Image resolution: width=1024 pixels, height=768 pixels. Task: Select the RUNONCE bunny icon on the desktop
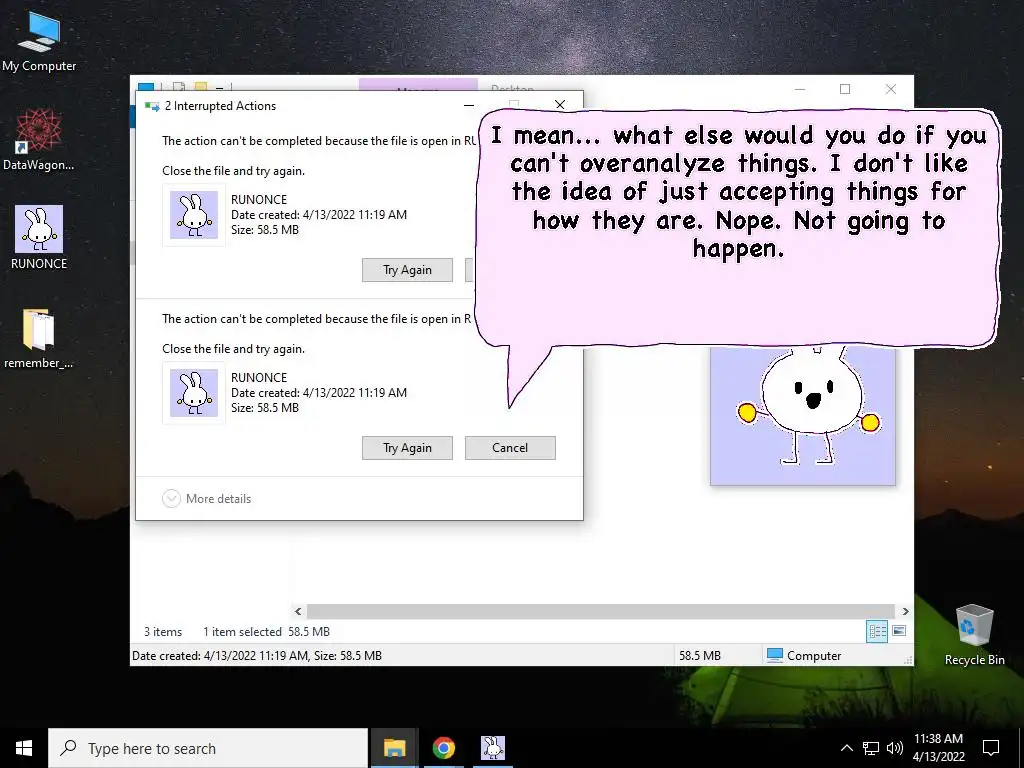tap(39, 238)
